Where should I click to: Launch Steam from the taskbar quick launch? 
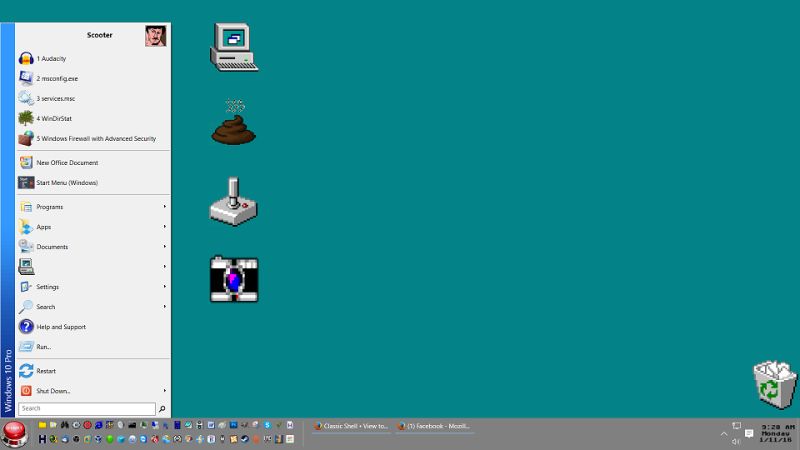pos(244,439)
